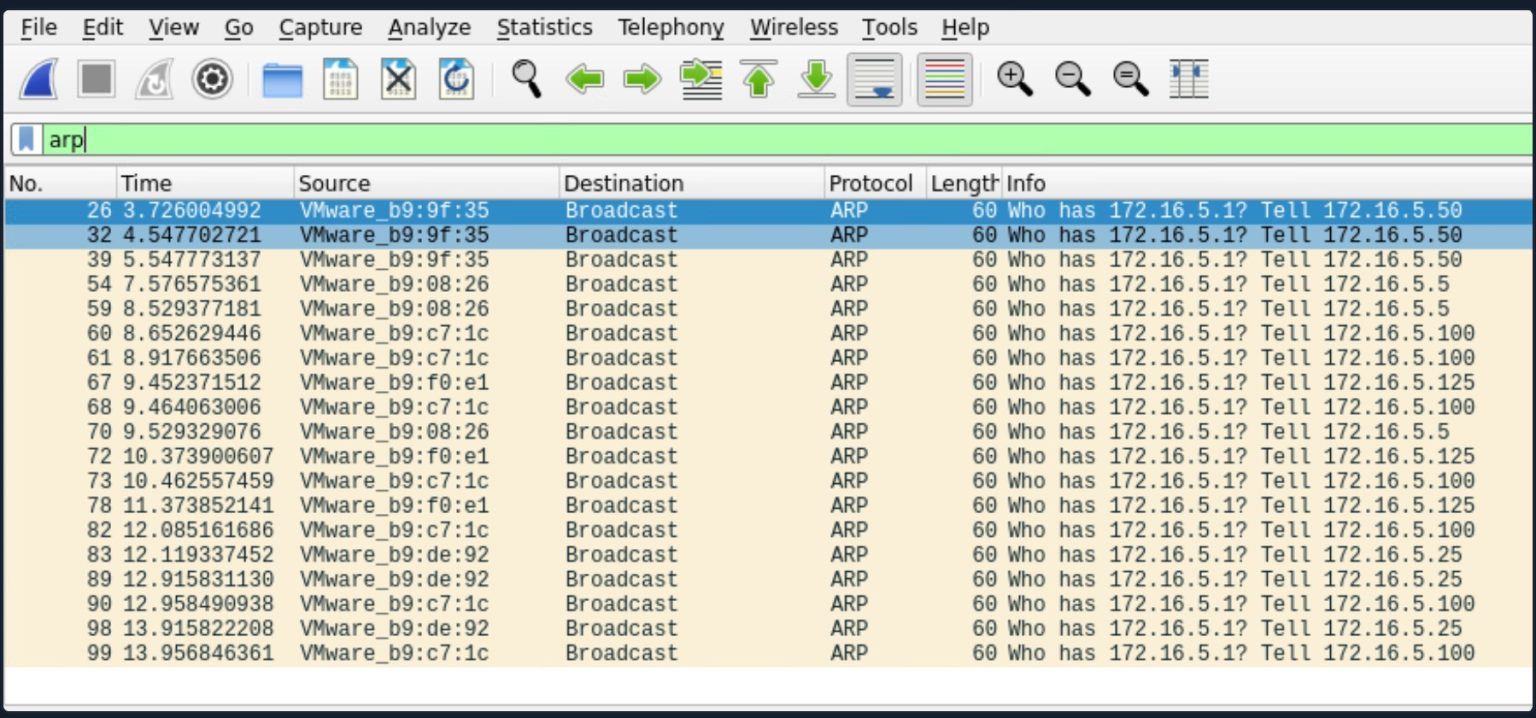Reload the capture file icon

click(457, 79)
